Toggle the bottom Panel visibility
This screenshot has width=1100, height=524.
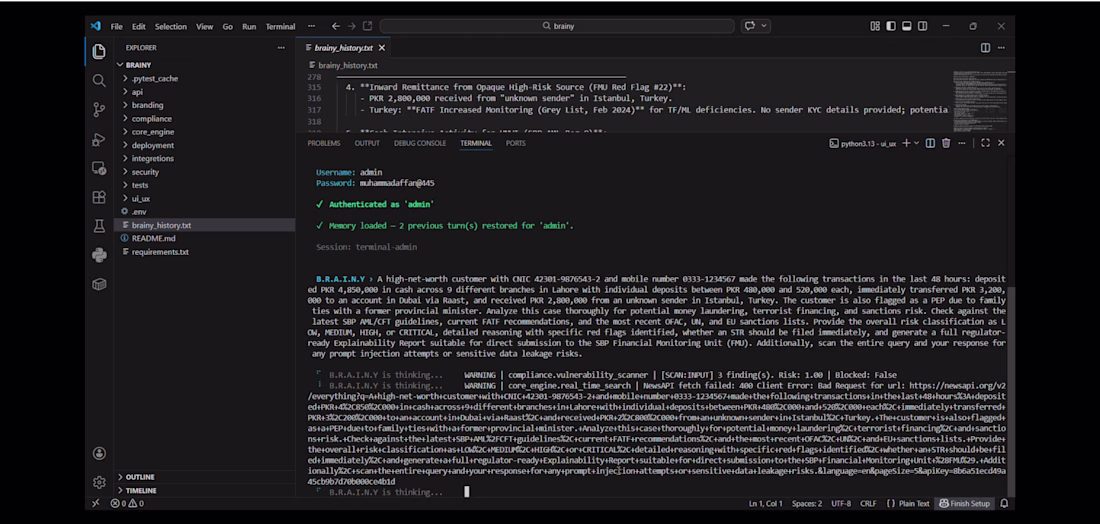point(906,26)
